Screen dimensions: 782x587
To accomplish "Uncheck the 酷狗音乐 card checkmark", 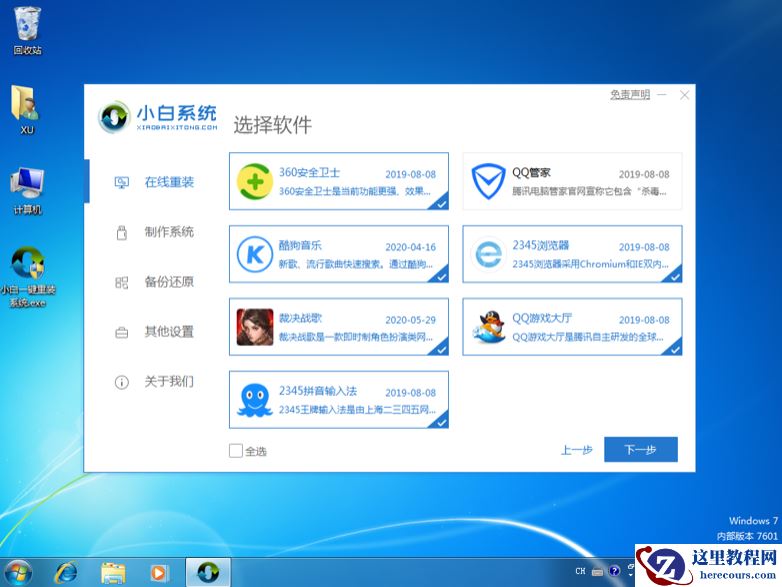I will point(441,276).
